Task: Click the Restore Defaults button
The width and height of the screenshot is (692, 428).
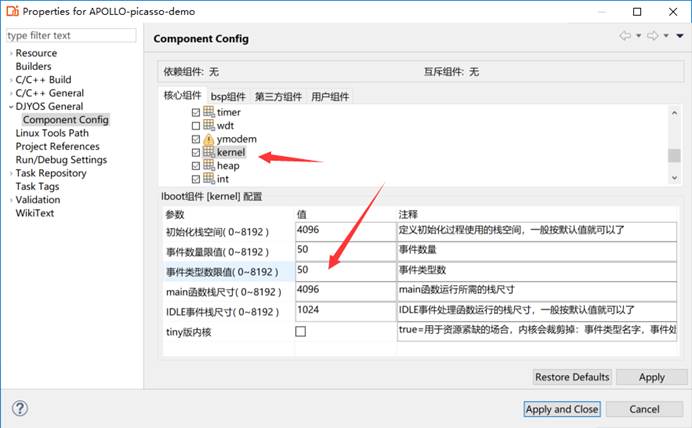Action: coord(572,377)
